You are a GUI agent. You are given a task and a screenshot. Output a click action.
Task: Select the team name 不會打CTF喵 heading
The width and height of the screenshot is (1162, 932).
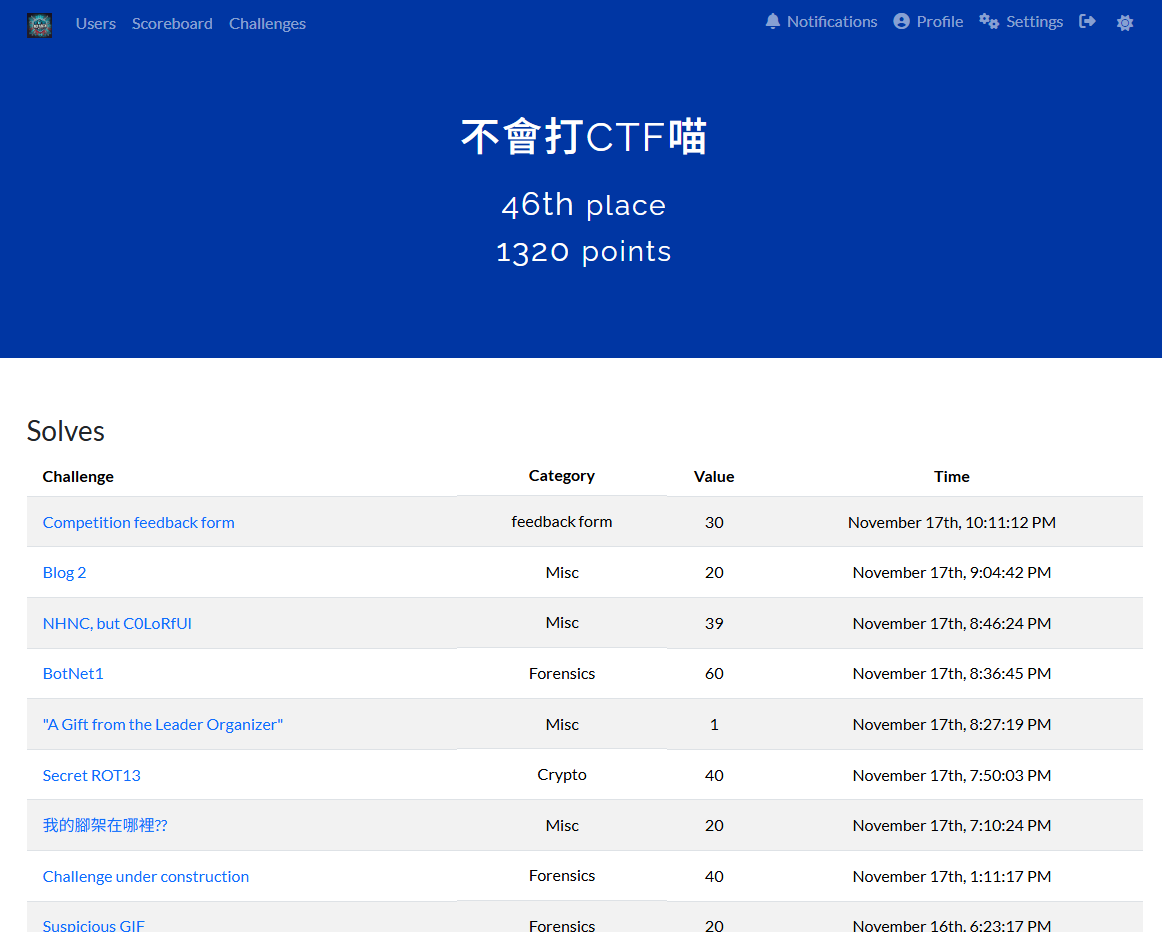click(x=584, y=137)
